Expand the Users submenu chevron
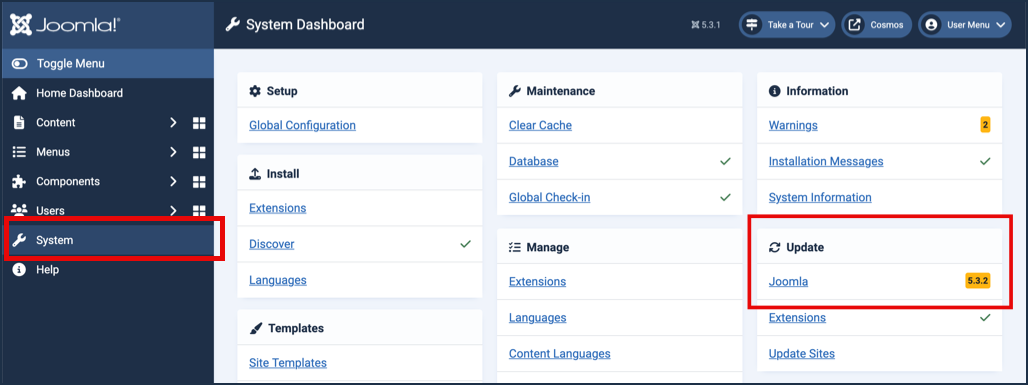Viewport: 1028px width, 385px height. click(x=173, y=211)
